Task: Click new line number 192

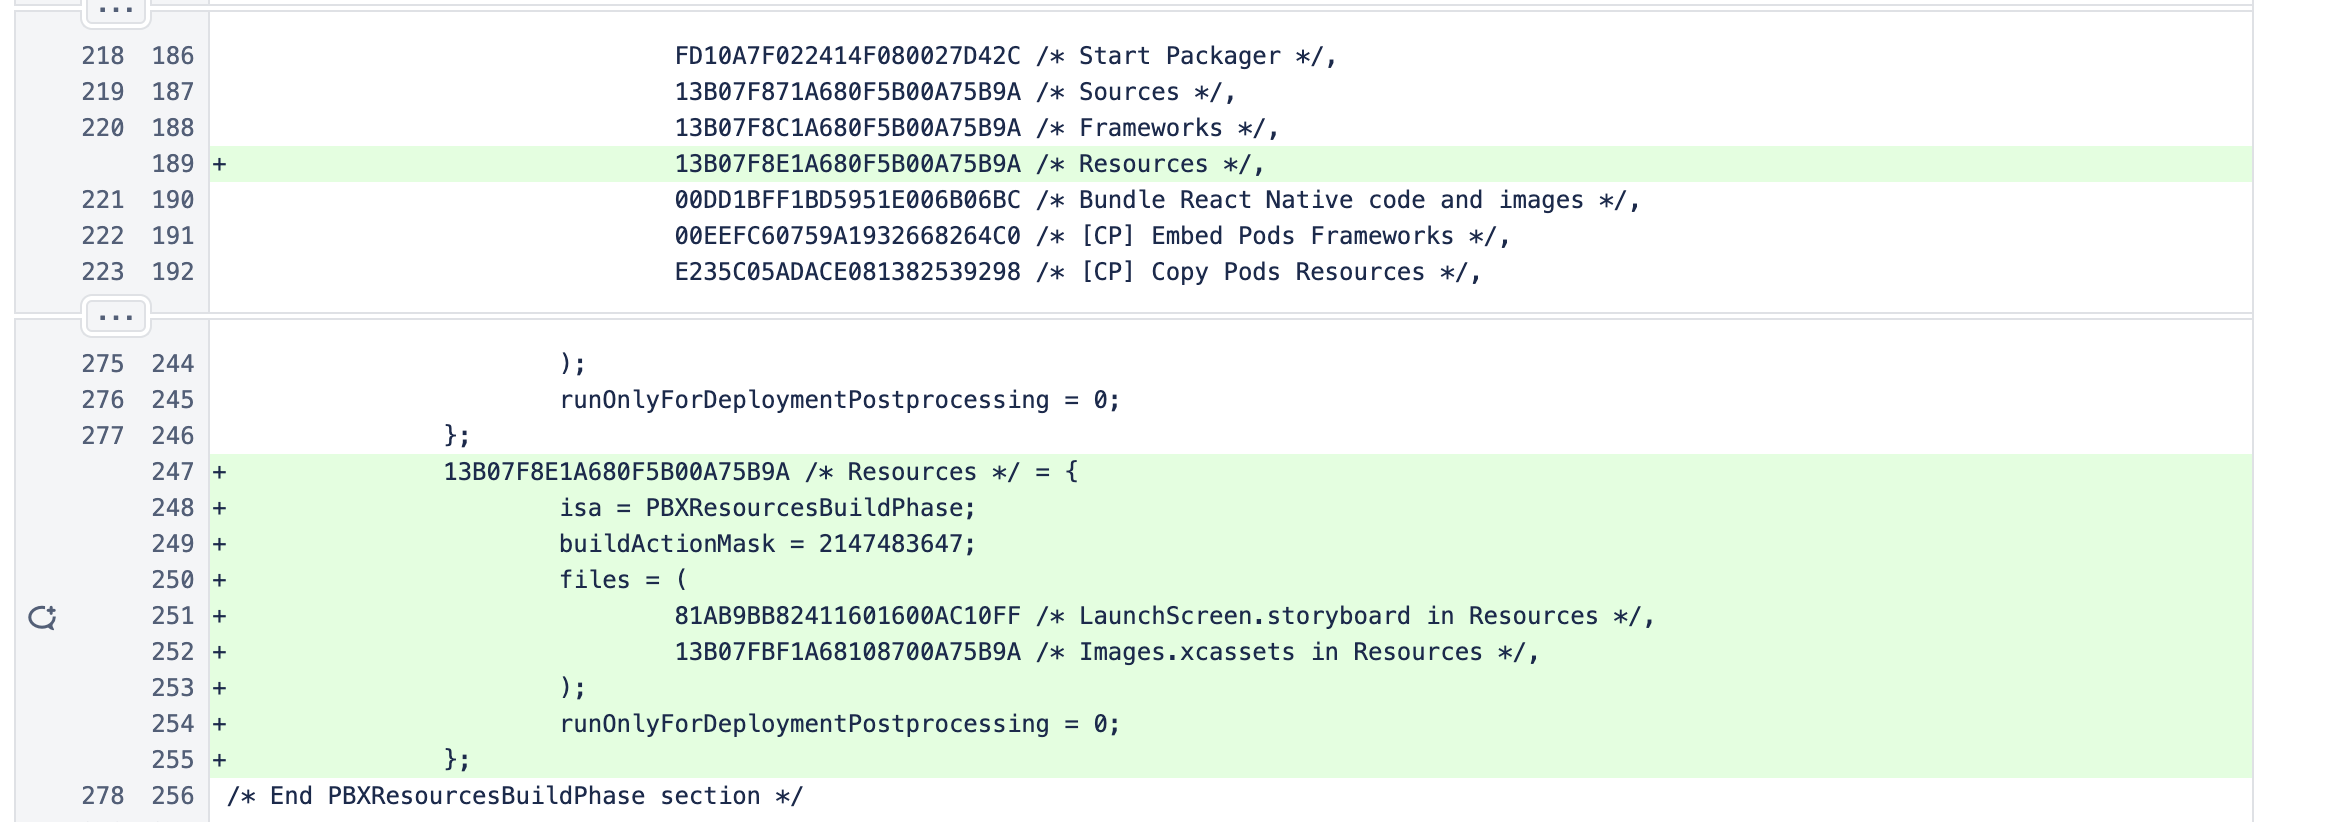Action: (x=172, y=272)
